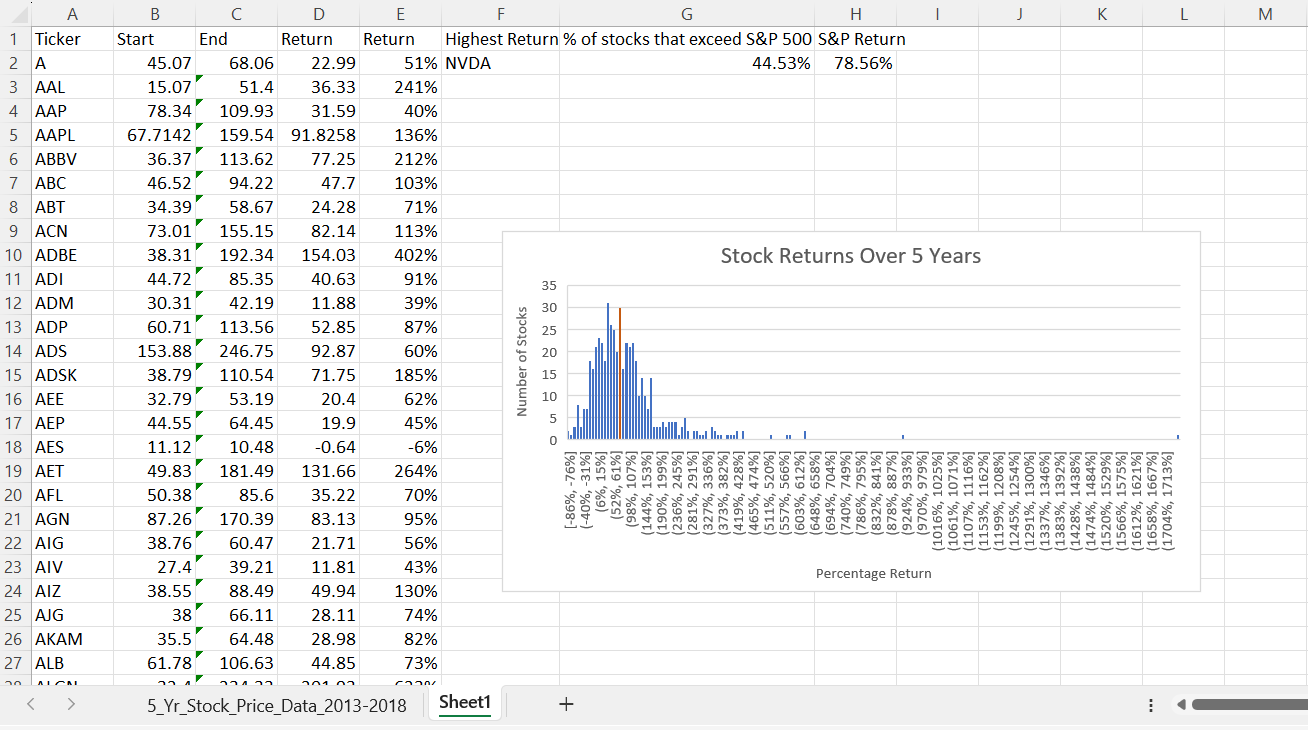Screen dimensions: 1308x730
Task: Select column G header
Action: coord(686,14)
